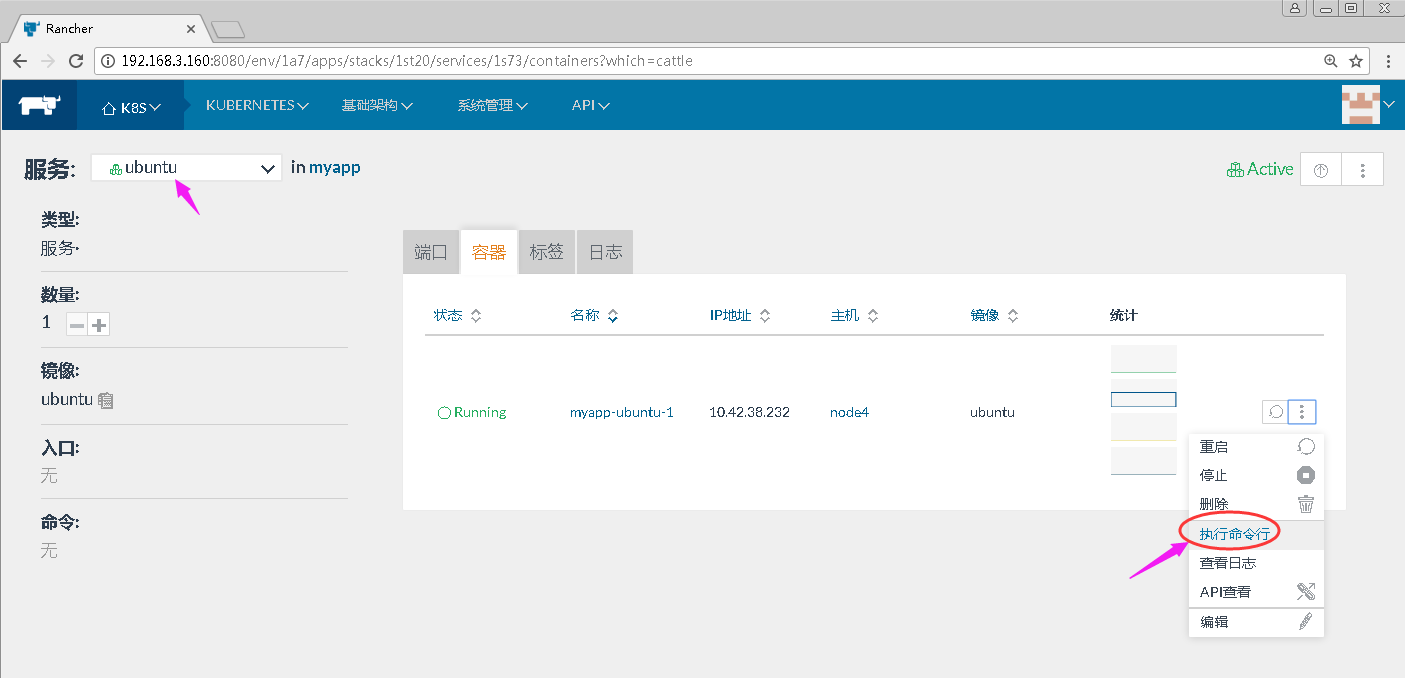Click the browser reload icon
1405x678 pixels.
coord(75,61)
